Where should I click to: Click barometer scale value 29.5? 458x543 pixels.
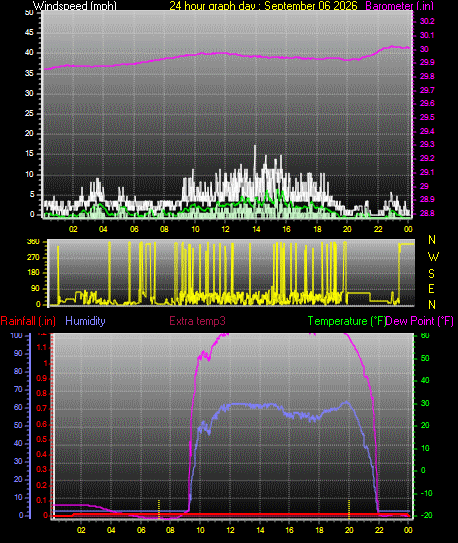(x=427, y=117)
